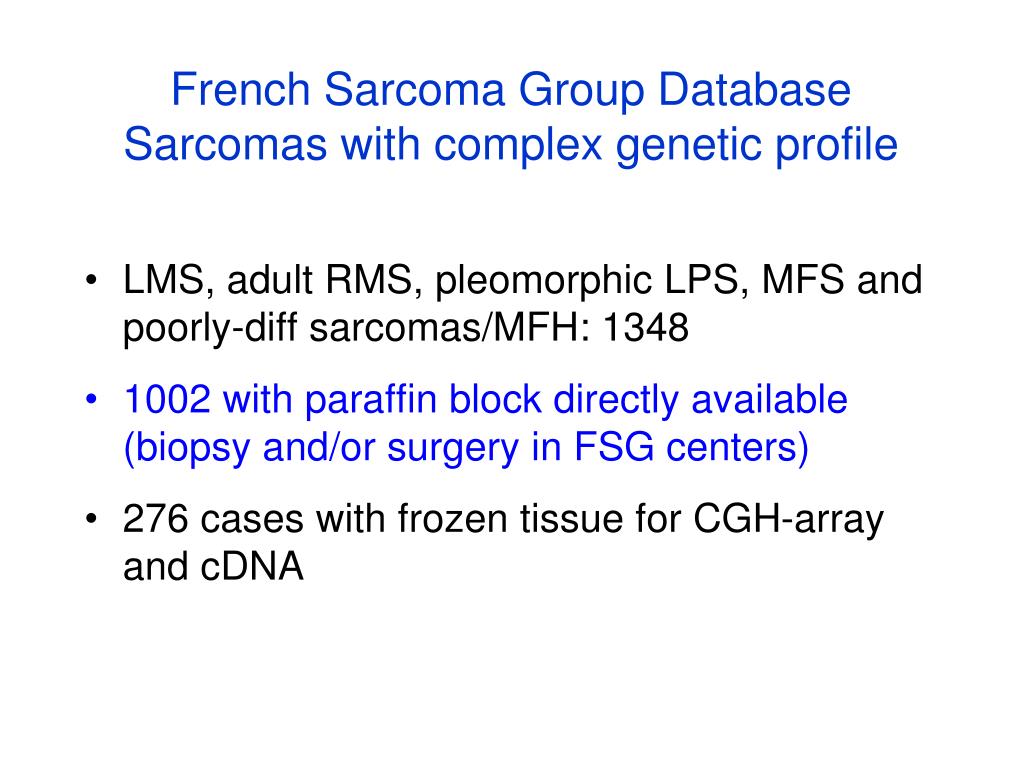This screenshot has width=1024, height=768.
Task: Click the first bullet point marker
Action: click(91, 280)
